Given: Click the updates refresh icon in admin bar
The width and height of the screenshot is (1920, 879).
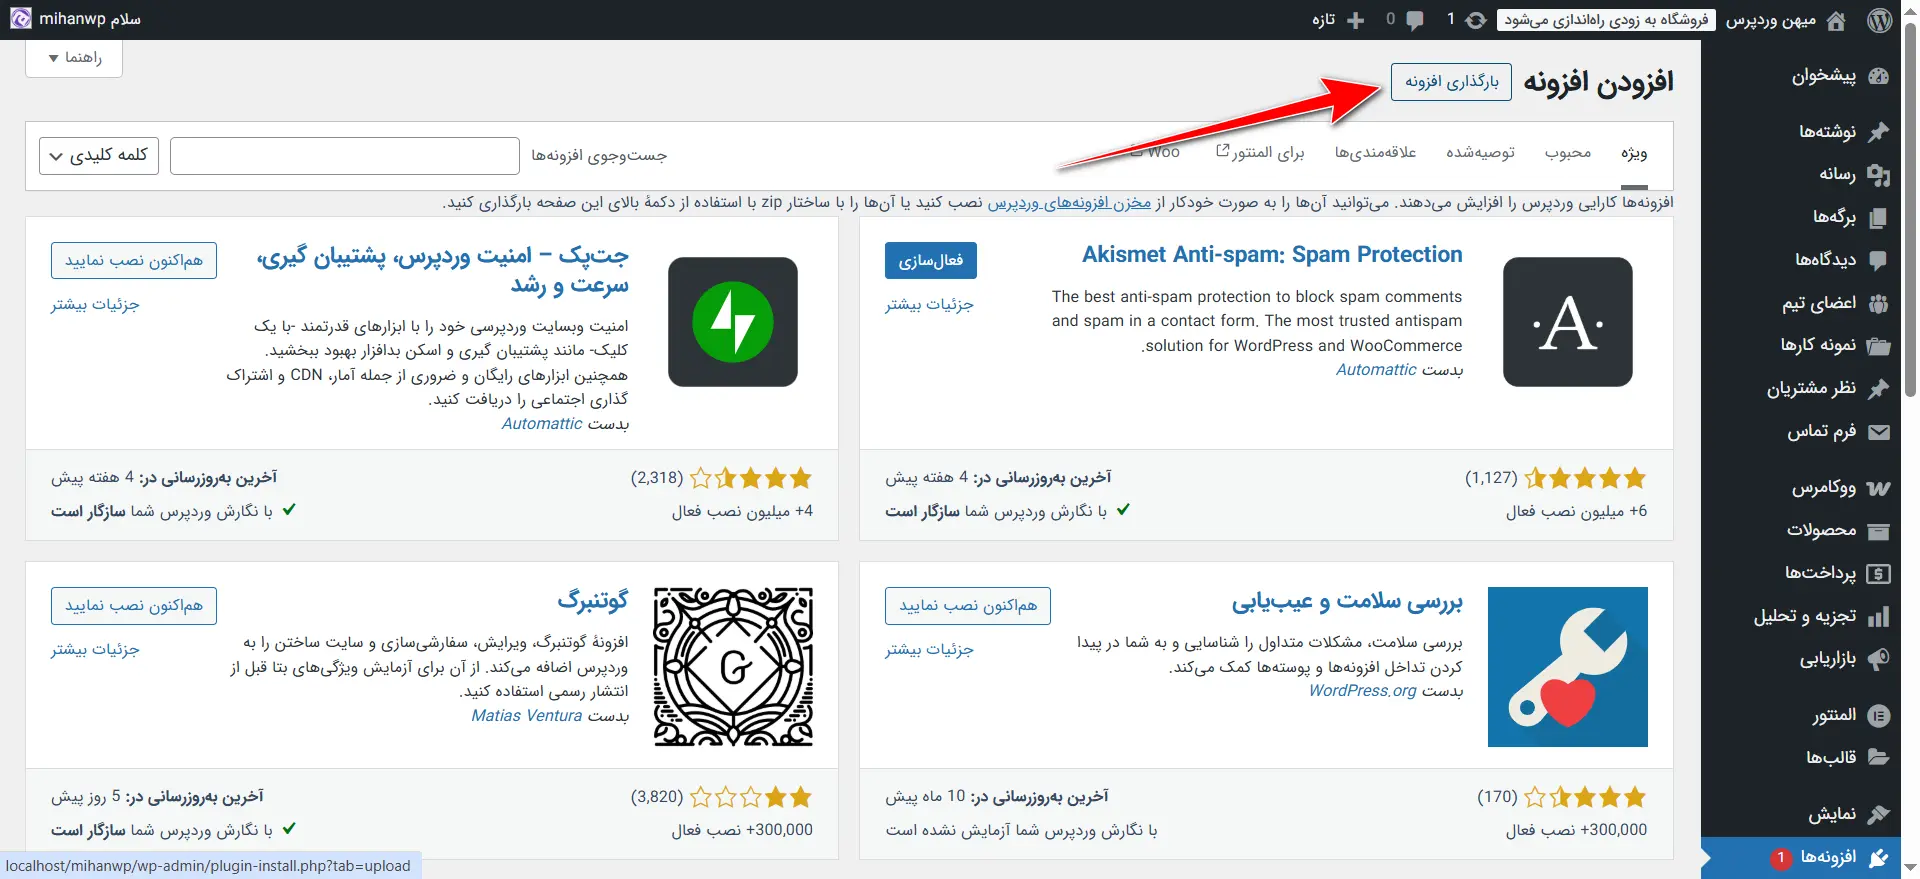Looking at the screenshot, I should (x=1476, y=20).
